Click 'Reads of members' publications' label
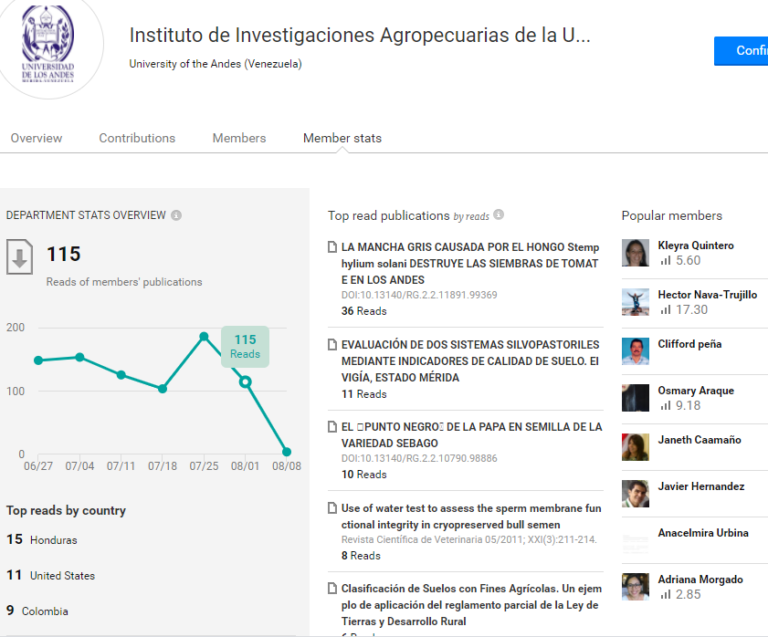The width and height of the screenshot is (768, 637). coord(124,282)
